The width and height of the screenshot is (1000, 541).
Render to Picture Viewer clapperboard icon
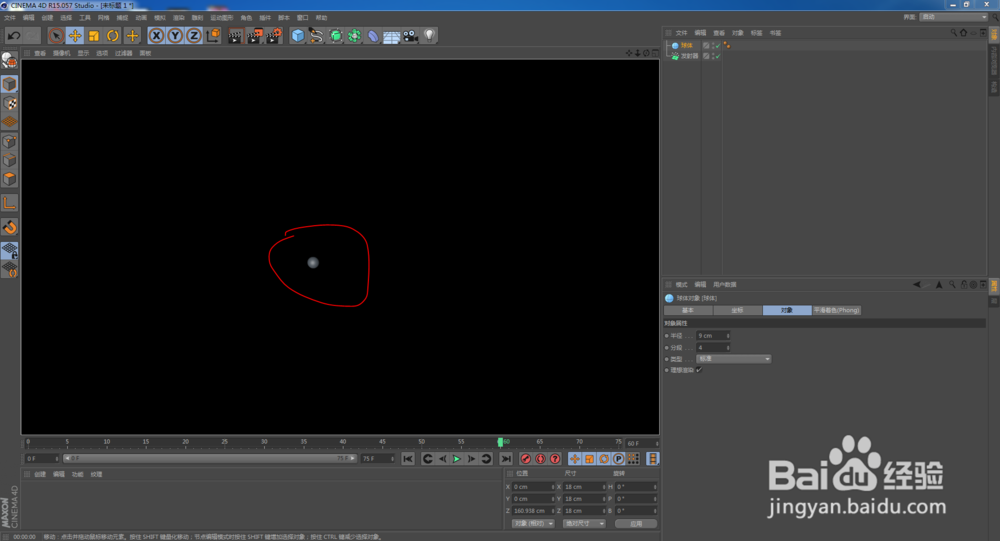(x=254, y=36)
